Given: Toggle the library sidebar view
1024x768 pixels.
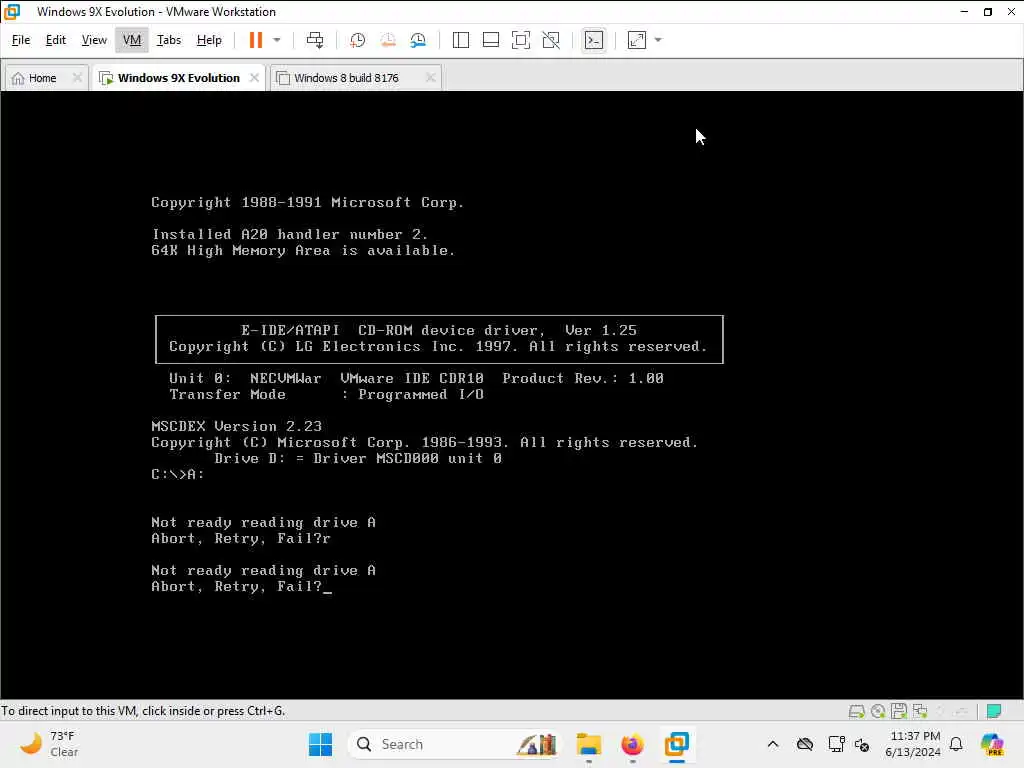Looking at the screenshot, I should 460,40.
